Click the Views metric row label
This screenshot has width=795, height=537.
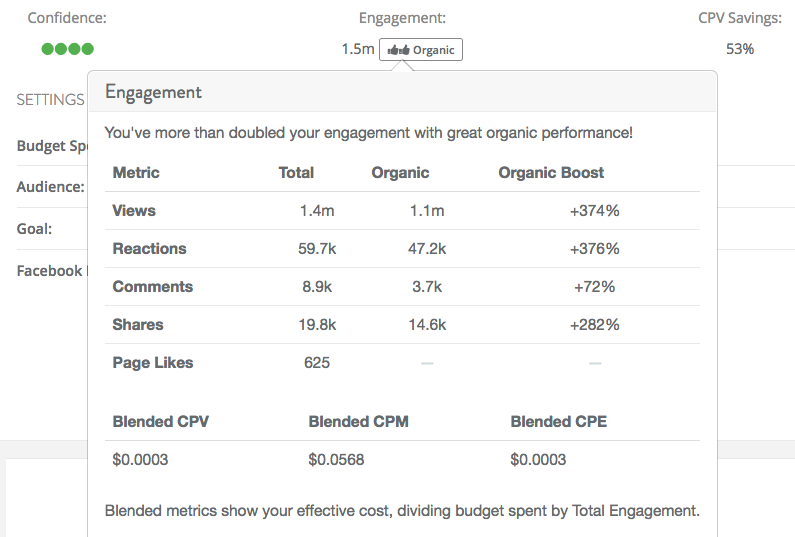[x=134, y=210]
